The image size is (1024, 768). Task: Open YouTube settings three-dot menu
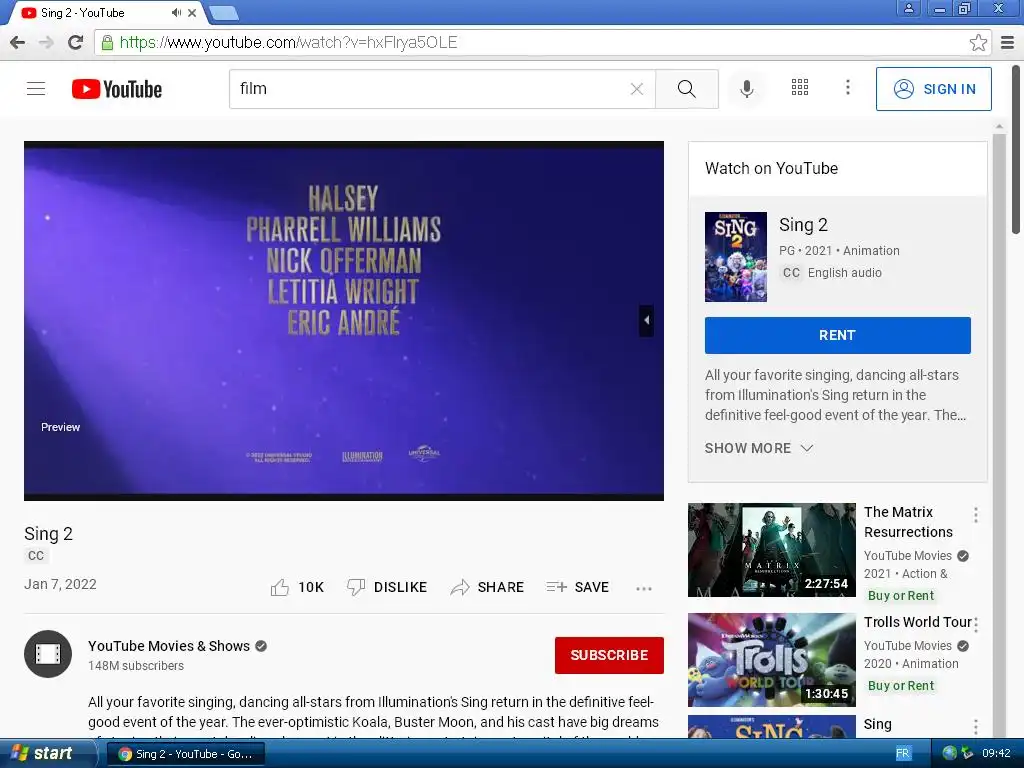pyautogui.click(x=848, y=88)
